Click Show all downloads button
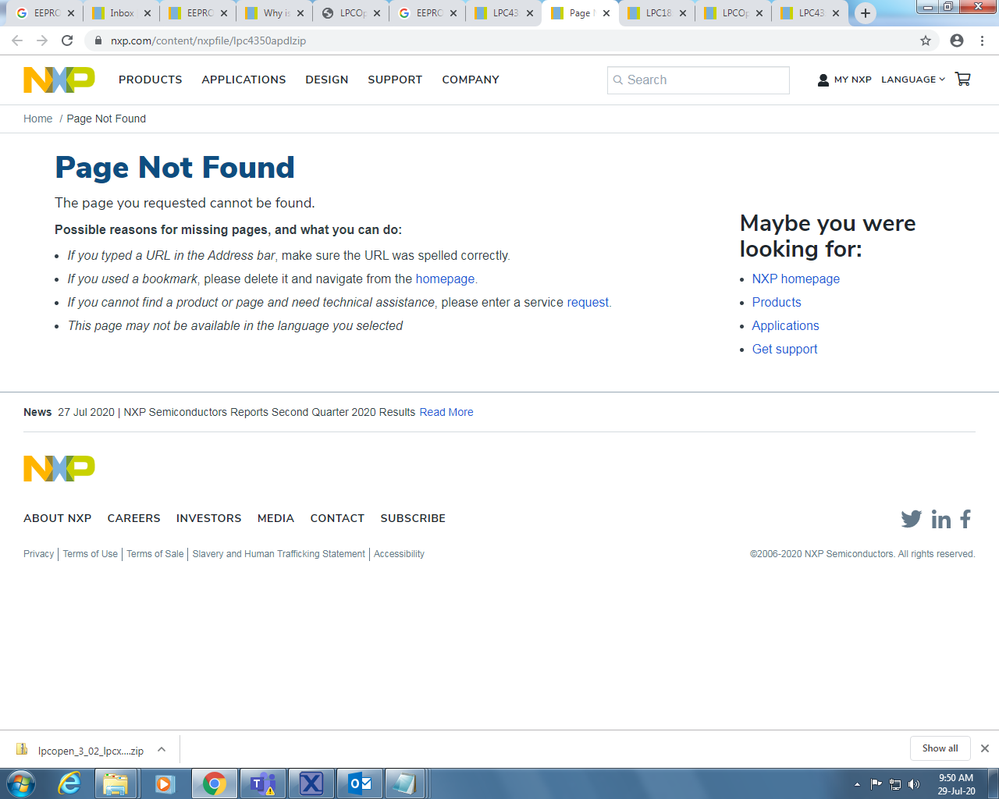This screenshot has width=999, height=799. click(940, 749)
